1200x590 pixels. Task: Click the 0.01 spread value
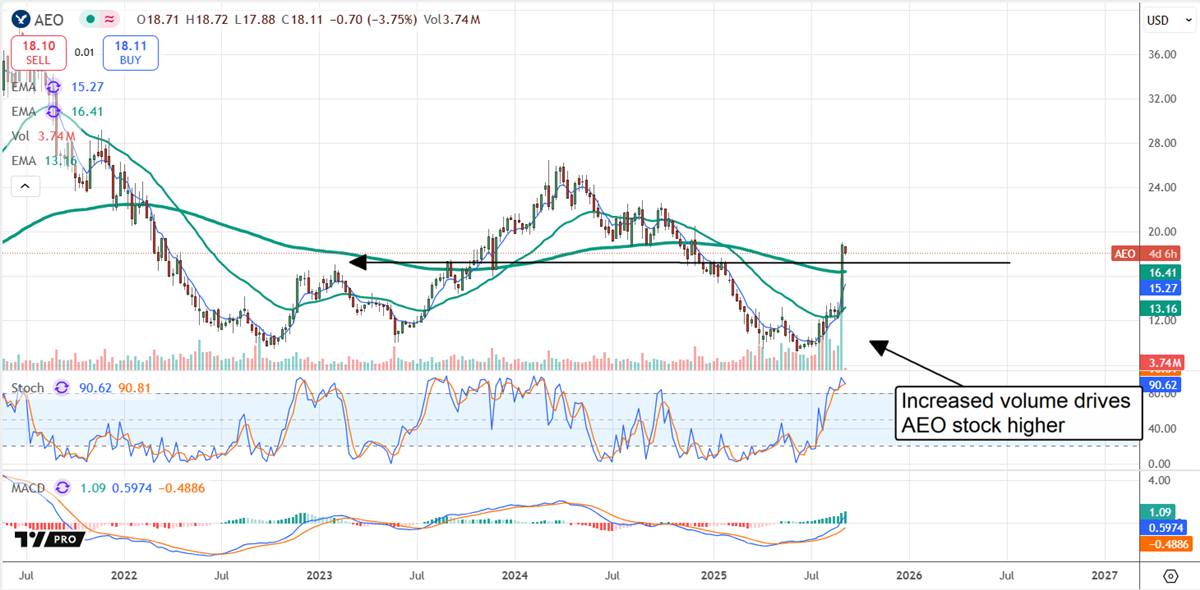pyautogui.click(x=85, y=52)
